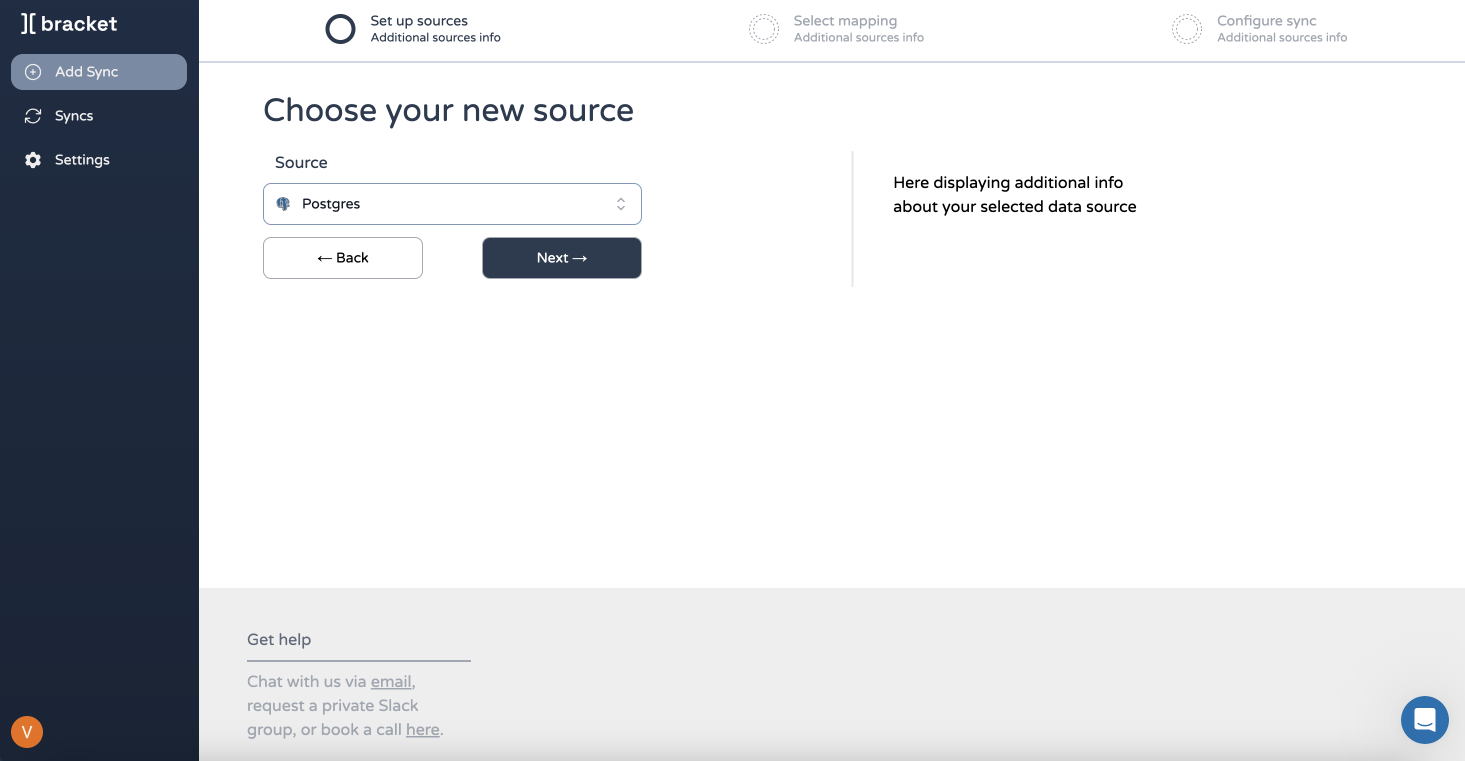Click the Choose your new source heading
Image resolution: width=1465 pixels, height=761 pixels.
(448, 110)
